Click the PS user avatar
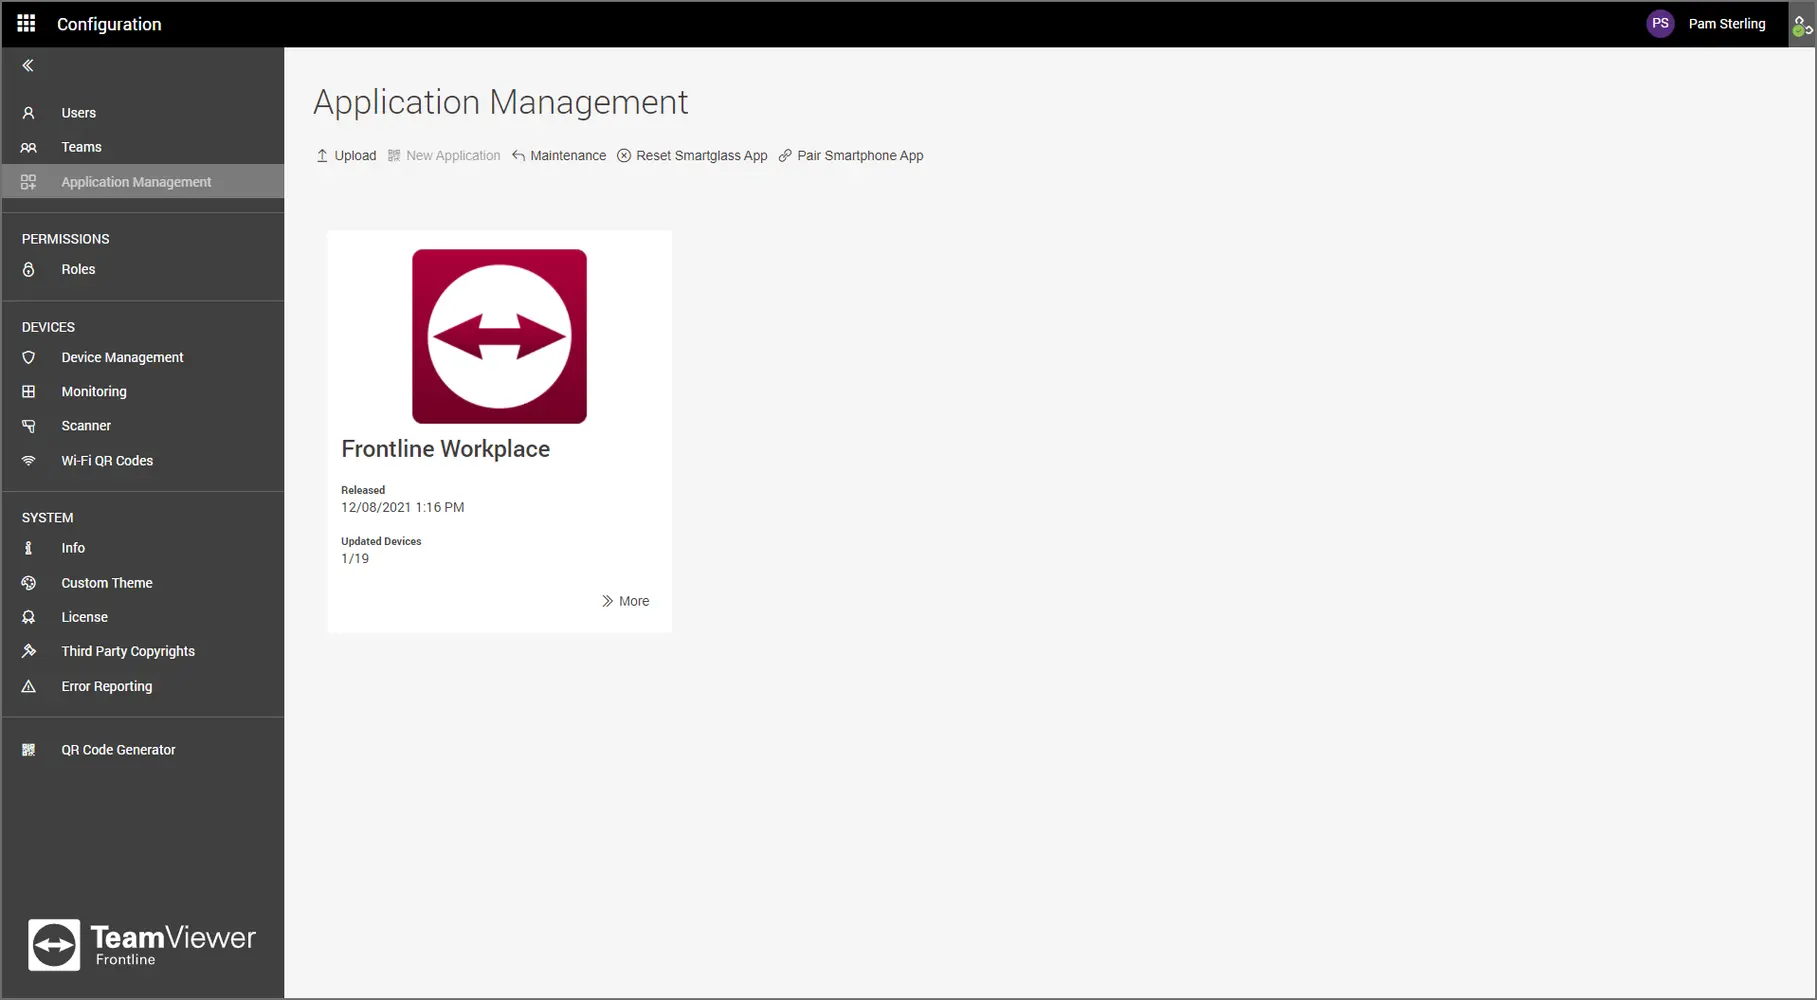This screenshot has width=1817, height=1000. [1660, 23]
